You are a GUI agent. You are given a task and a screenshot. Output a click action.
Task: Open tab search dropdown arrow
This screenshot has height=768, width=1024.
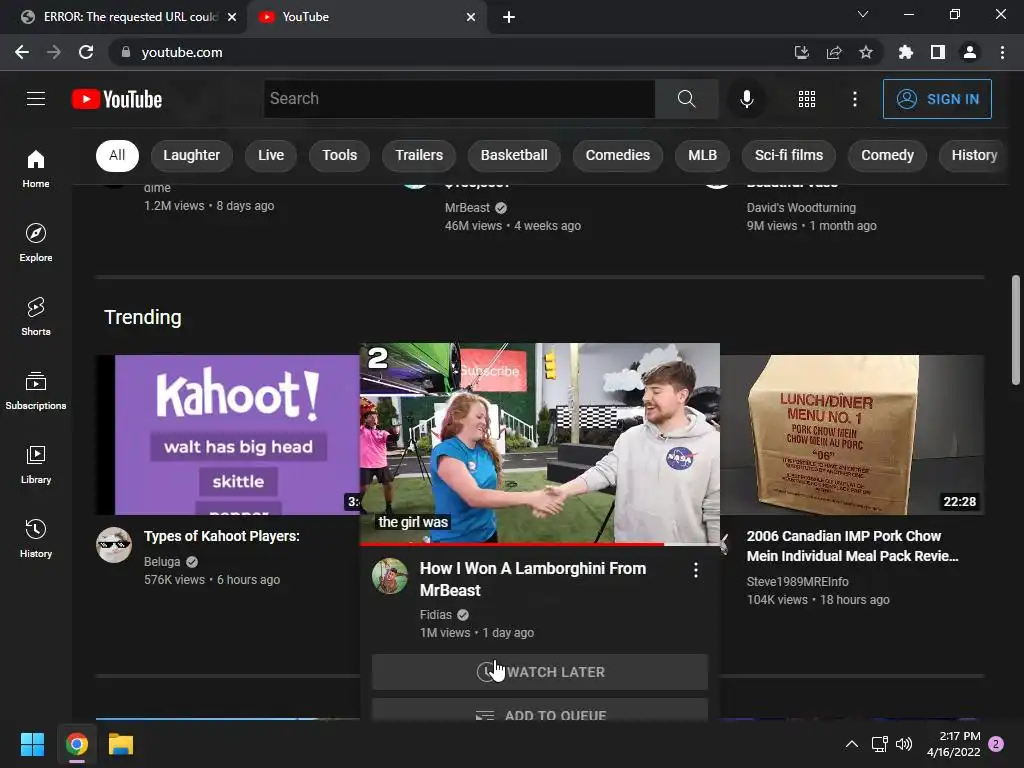pos(863,14)
